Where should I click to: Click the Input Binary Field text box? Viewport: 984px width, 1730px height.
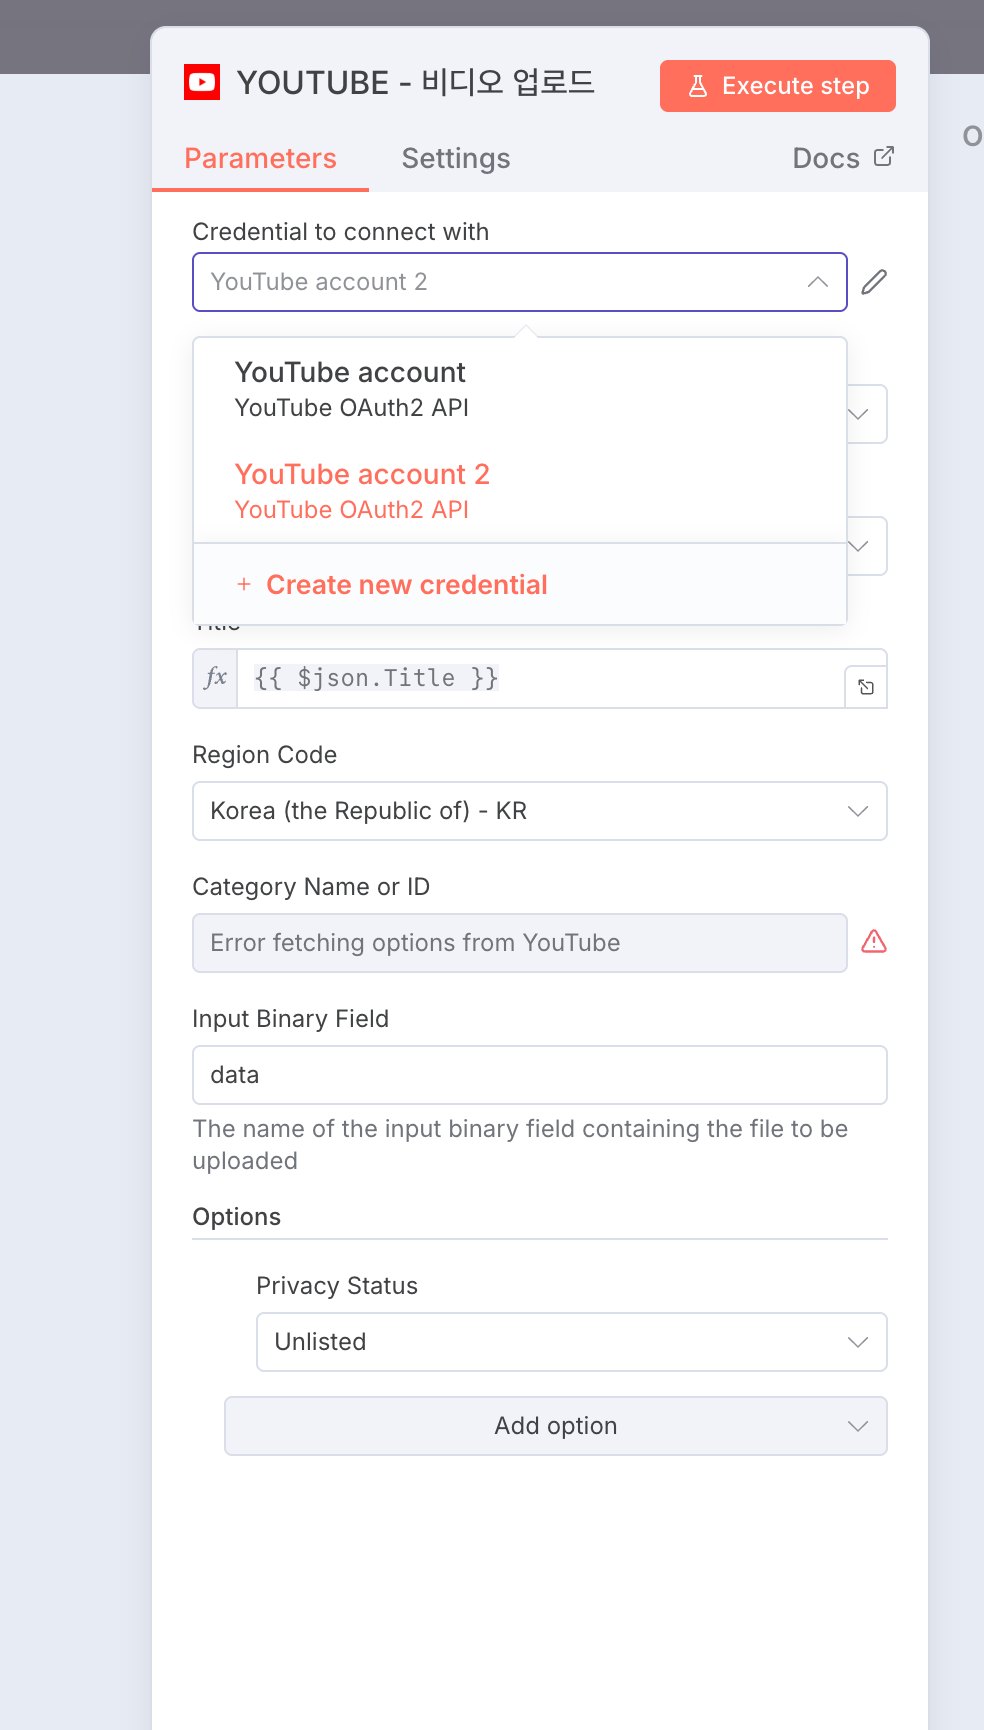540,1075
